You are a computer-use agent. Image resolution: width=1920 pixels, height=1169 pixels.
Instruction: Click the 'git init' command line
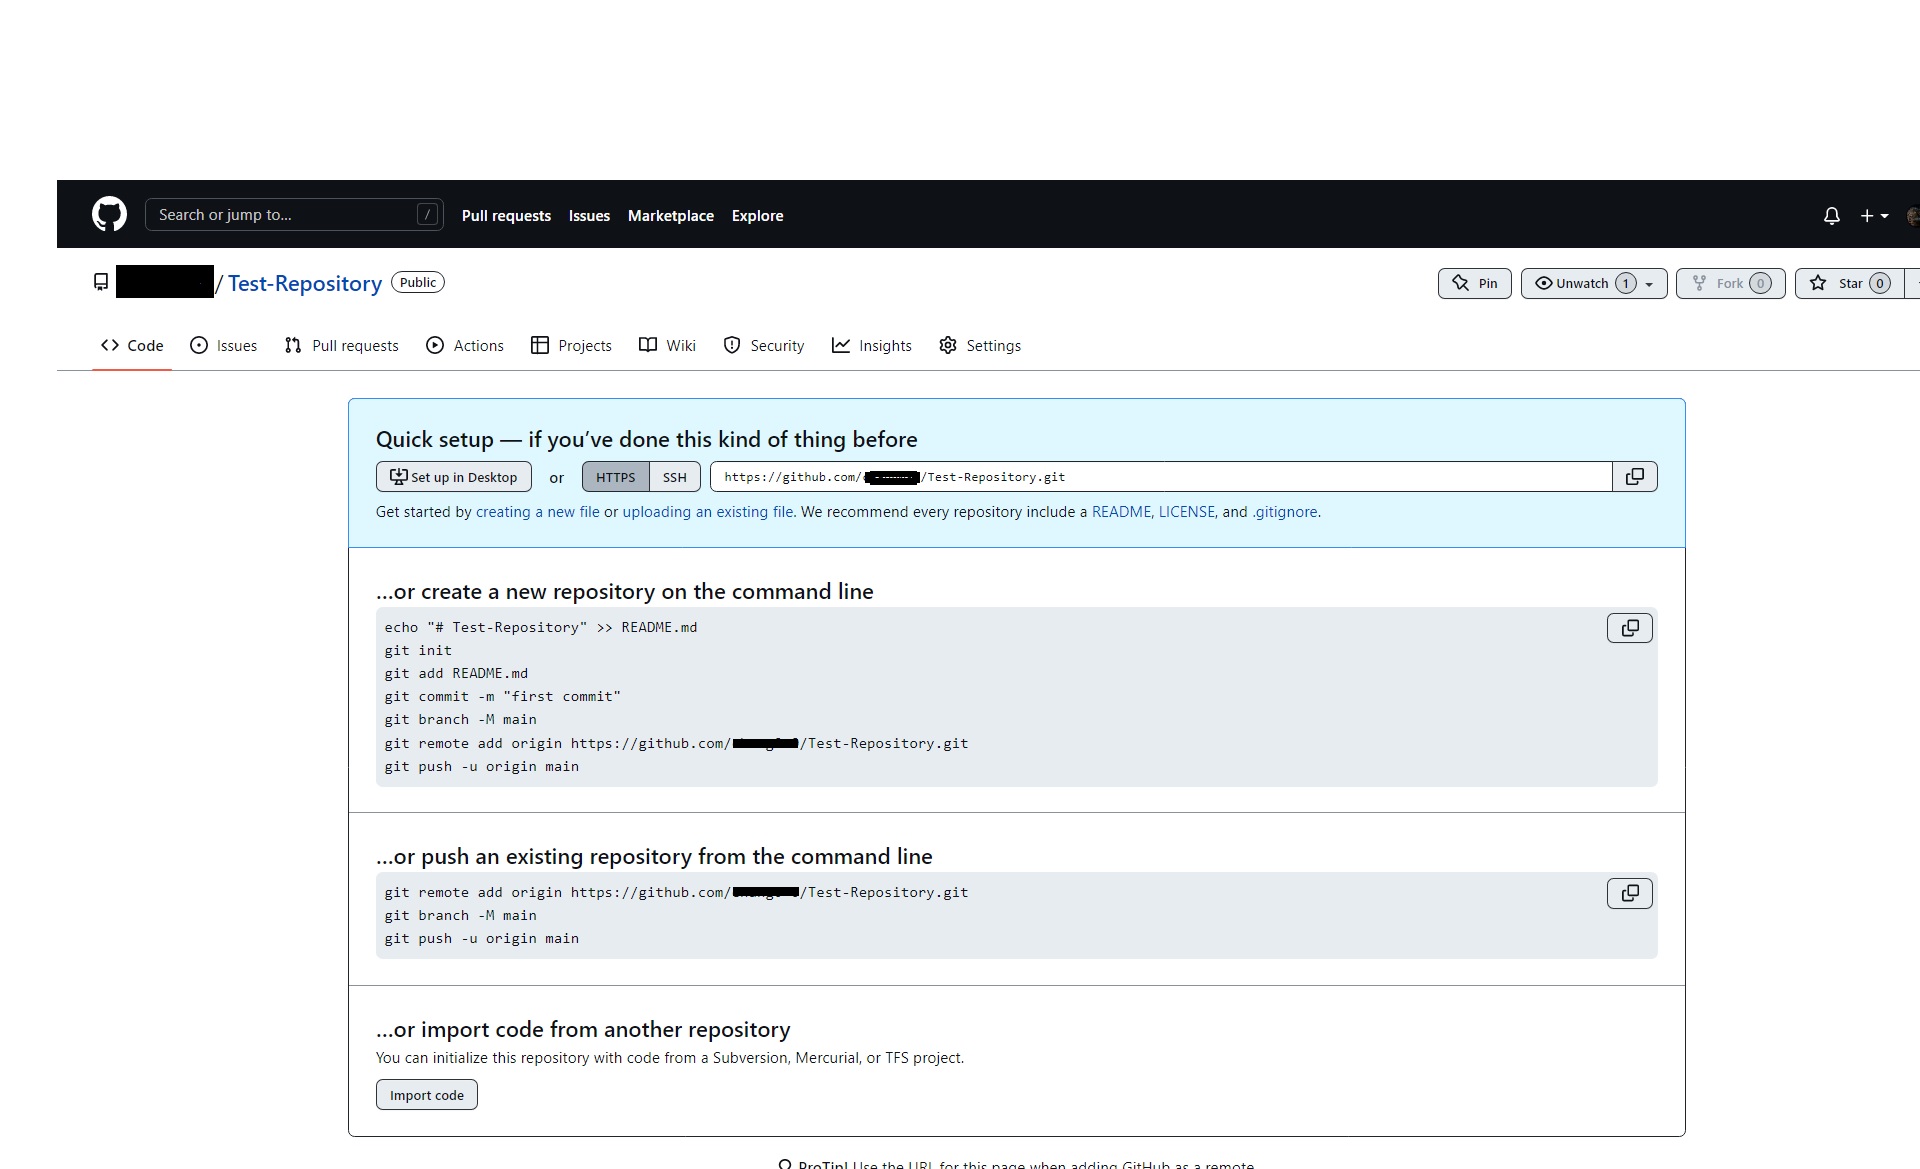[418, 650]
